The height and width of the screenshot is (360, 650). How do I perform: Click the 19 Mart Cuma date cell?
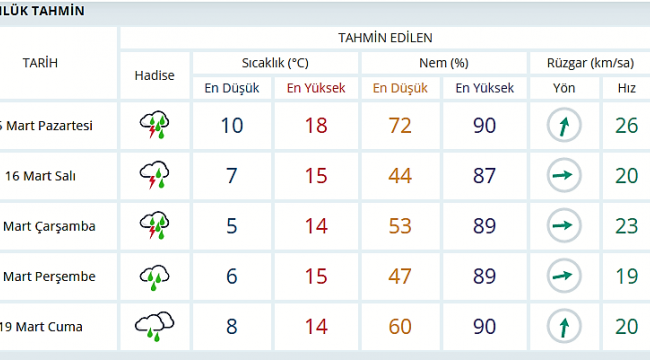[x=41, y=327]
